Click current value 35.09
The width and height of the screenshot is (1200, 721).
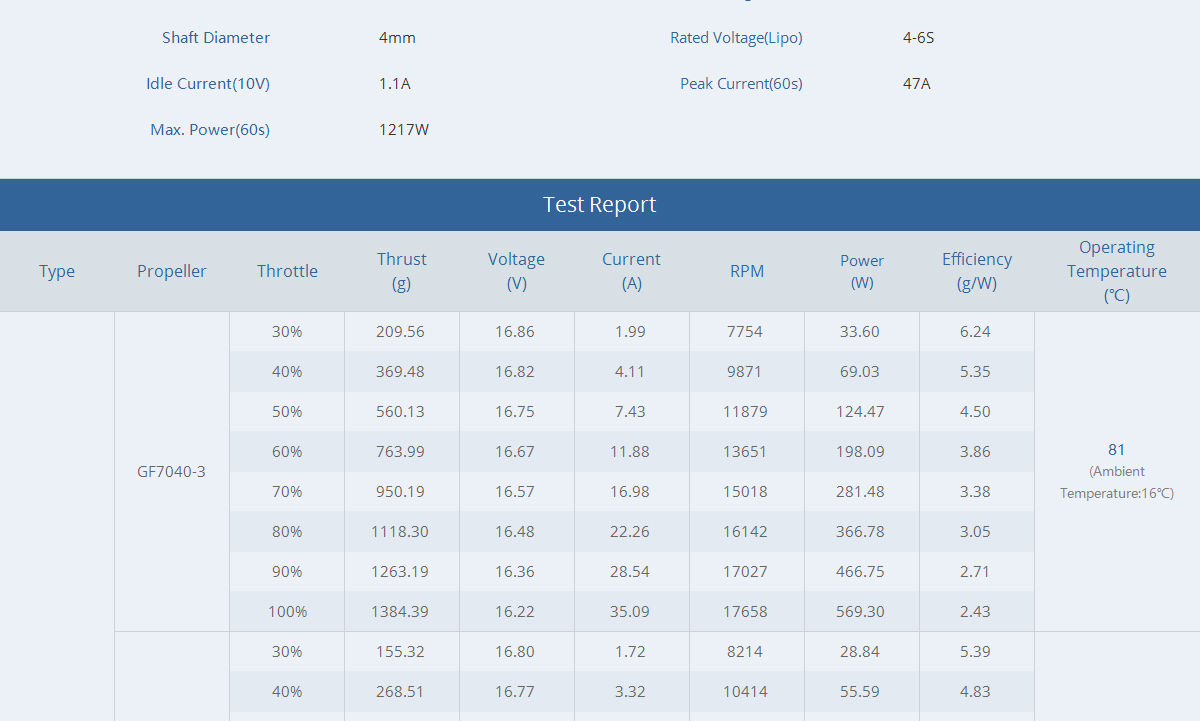(x=630, y=611)
